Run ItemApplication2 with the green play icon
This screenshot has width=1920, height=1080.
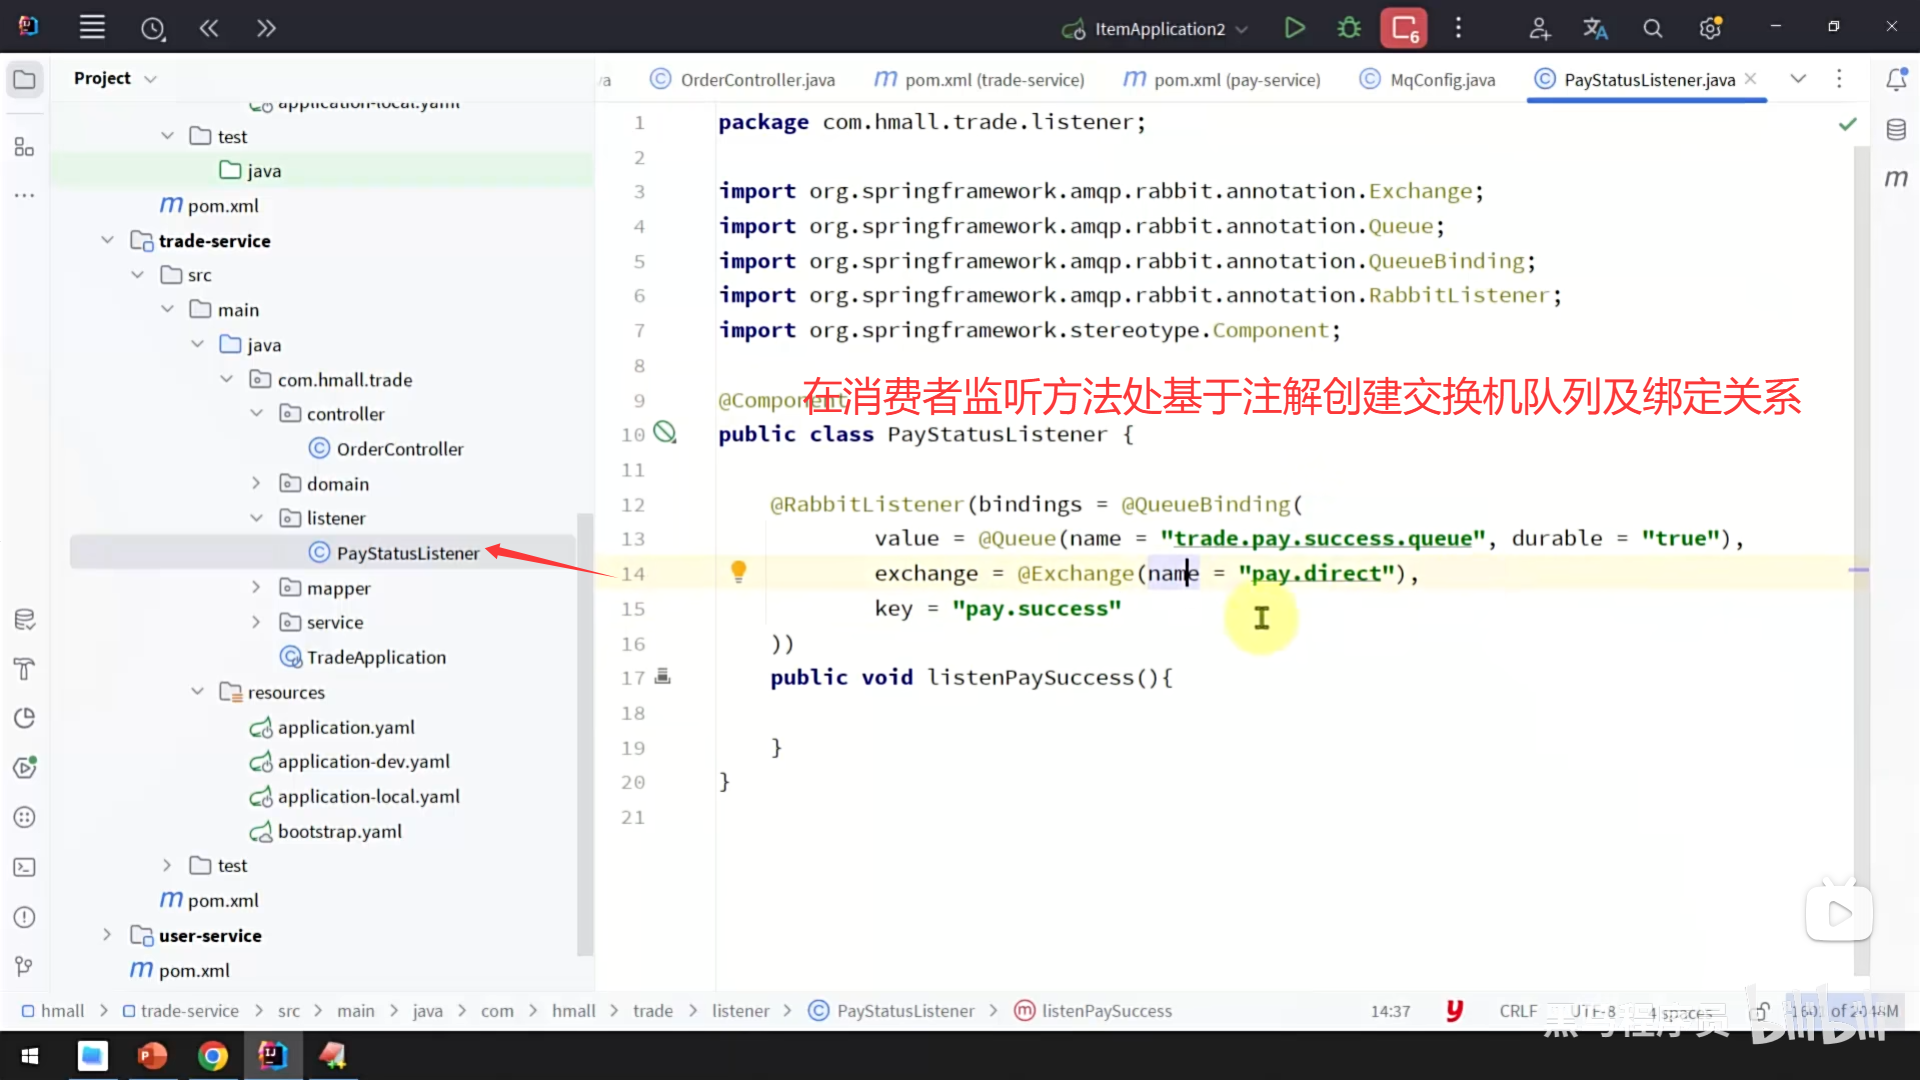pos(1294,28)
